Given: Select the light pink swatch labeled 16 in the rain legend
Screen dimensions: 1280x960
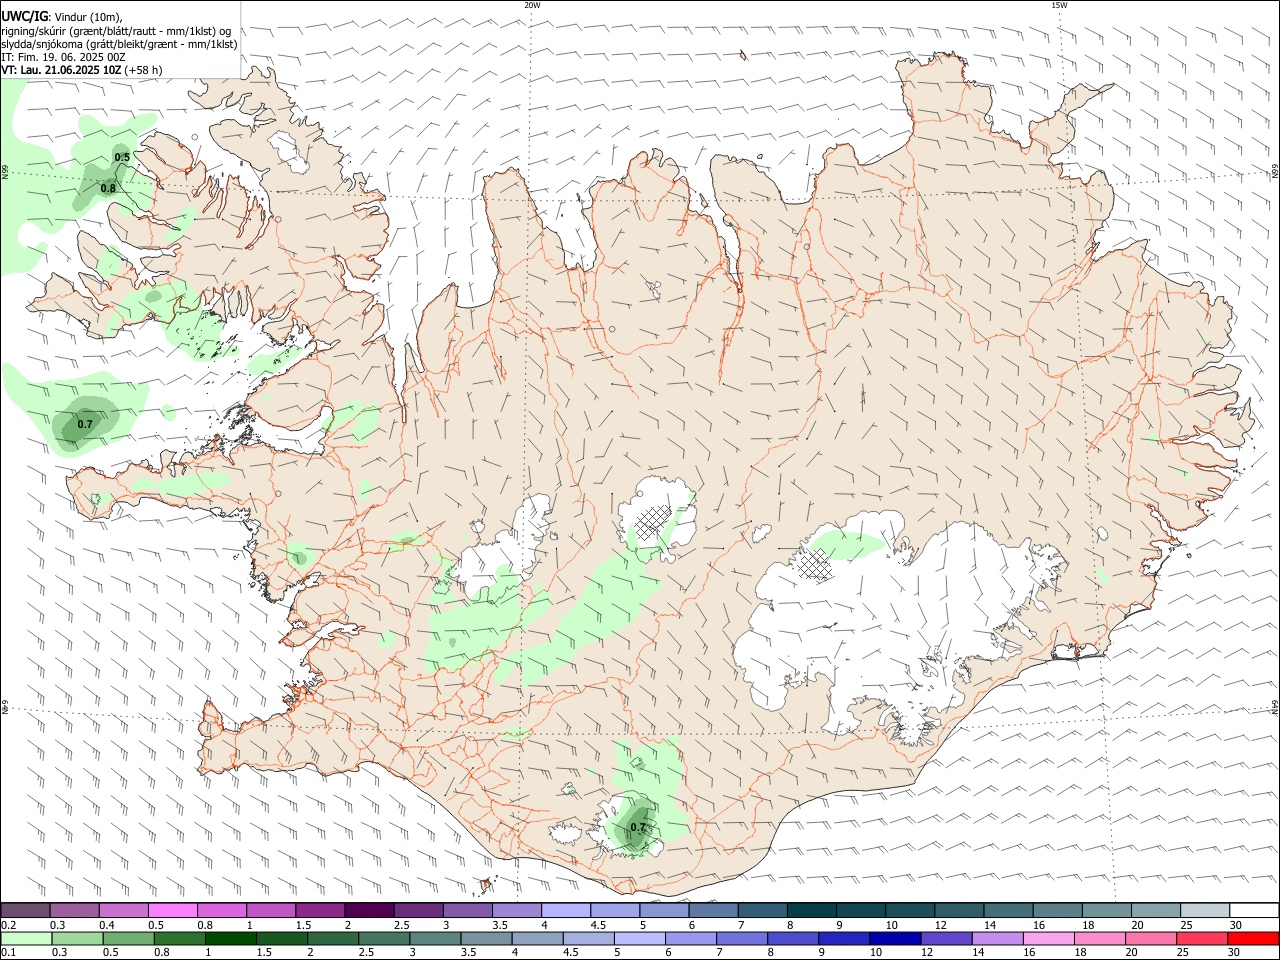Looking at the screenshot, I should [1048, 938].
